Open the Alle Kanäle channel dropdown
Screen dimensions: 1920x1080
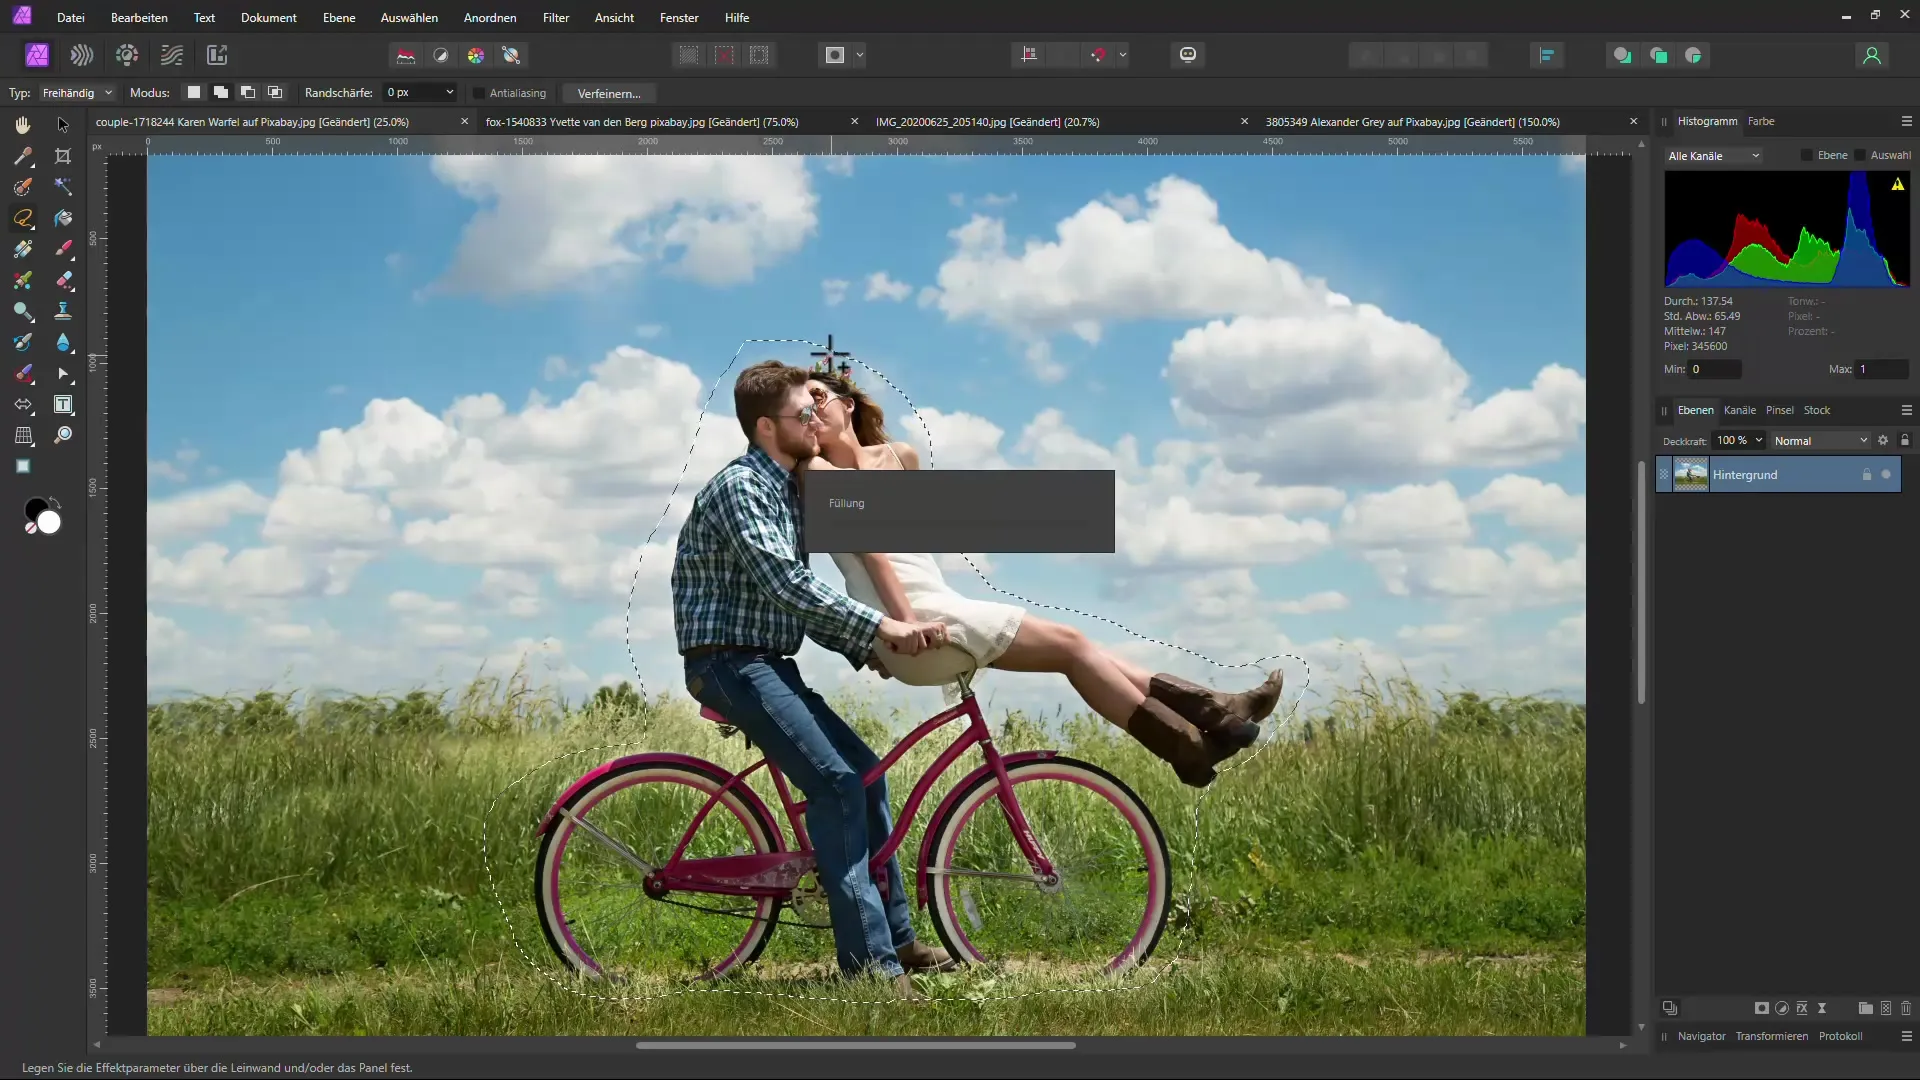click(1714, 156)
